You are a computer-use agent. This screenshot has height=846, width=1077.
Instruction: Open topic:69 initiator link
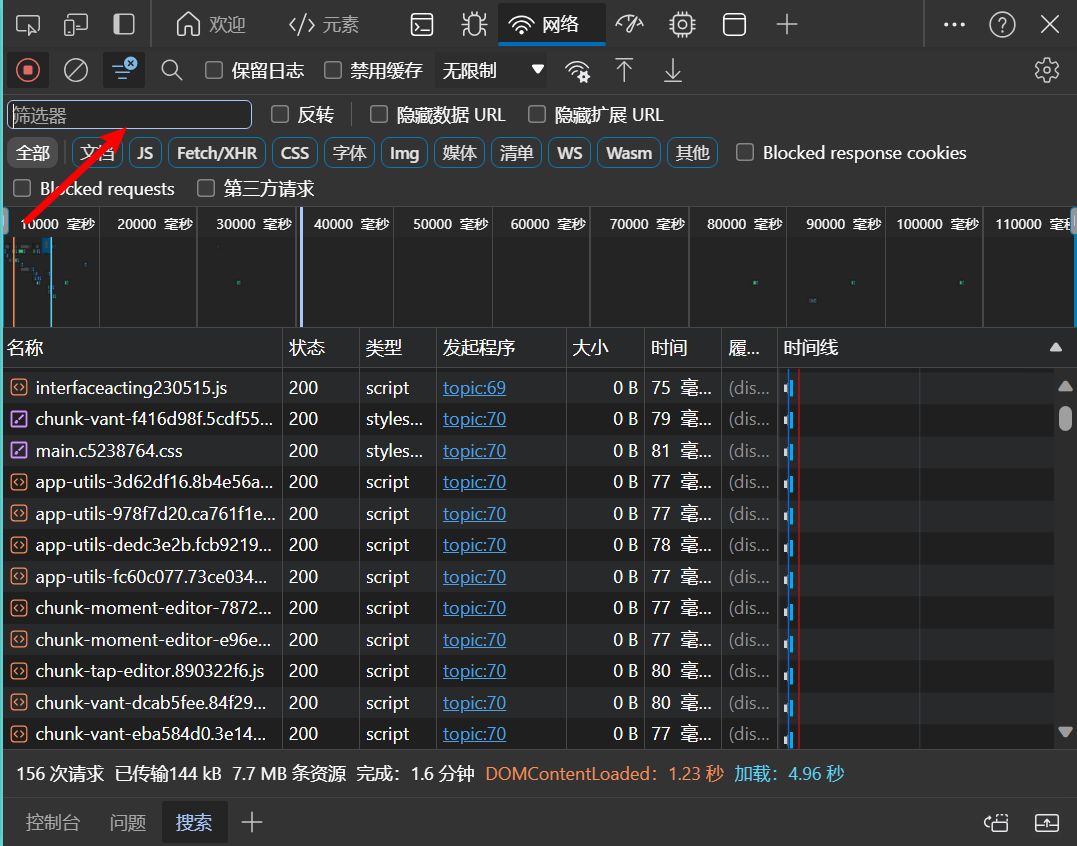point(474,388)
